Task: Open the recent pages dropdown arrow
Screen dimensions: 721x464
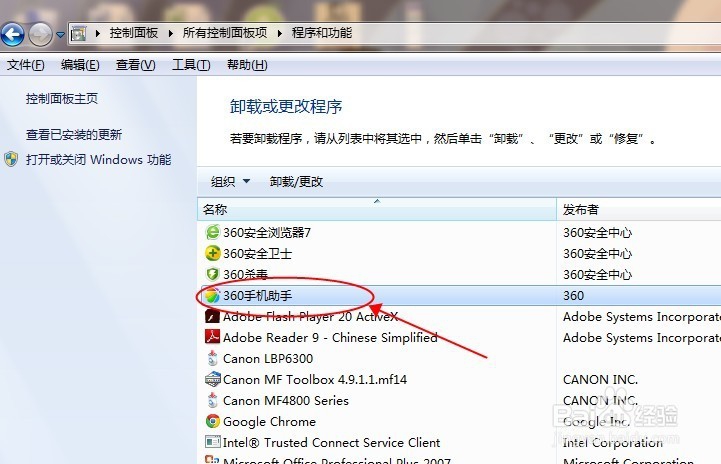Action: pos(60,34)
